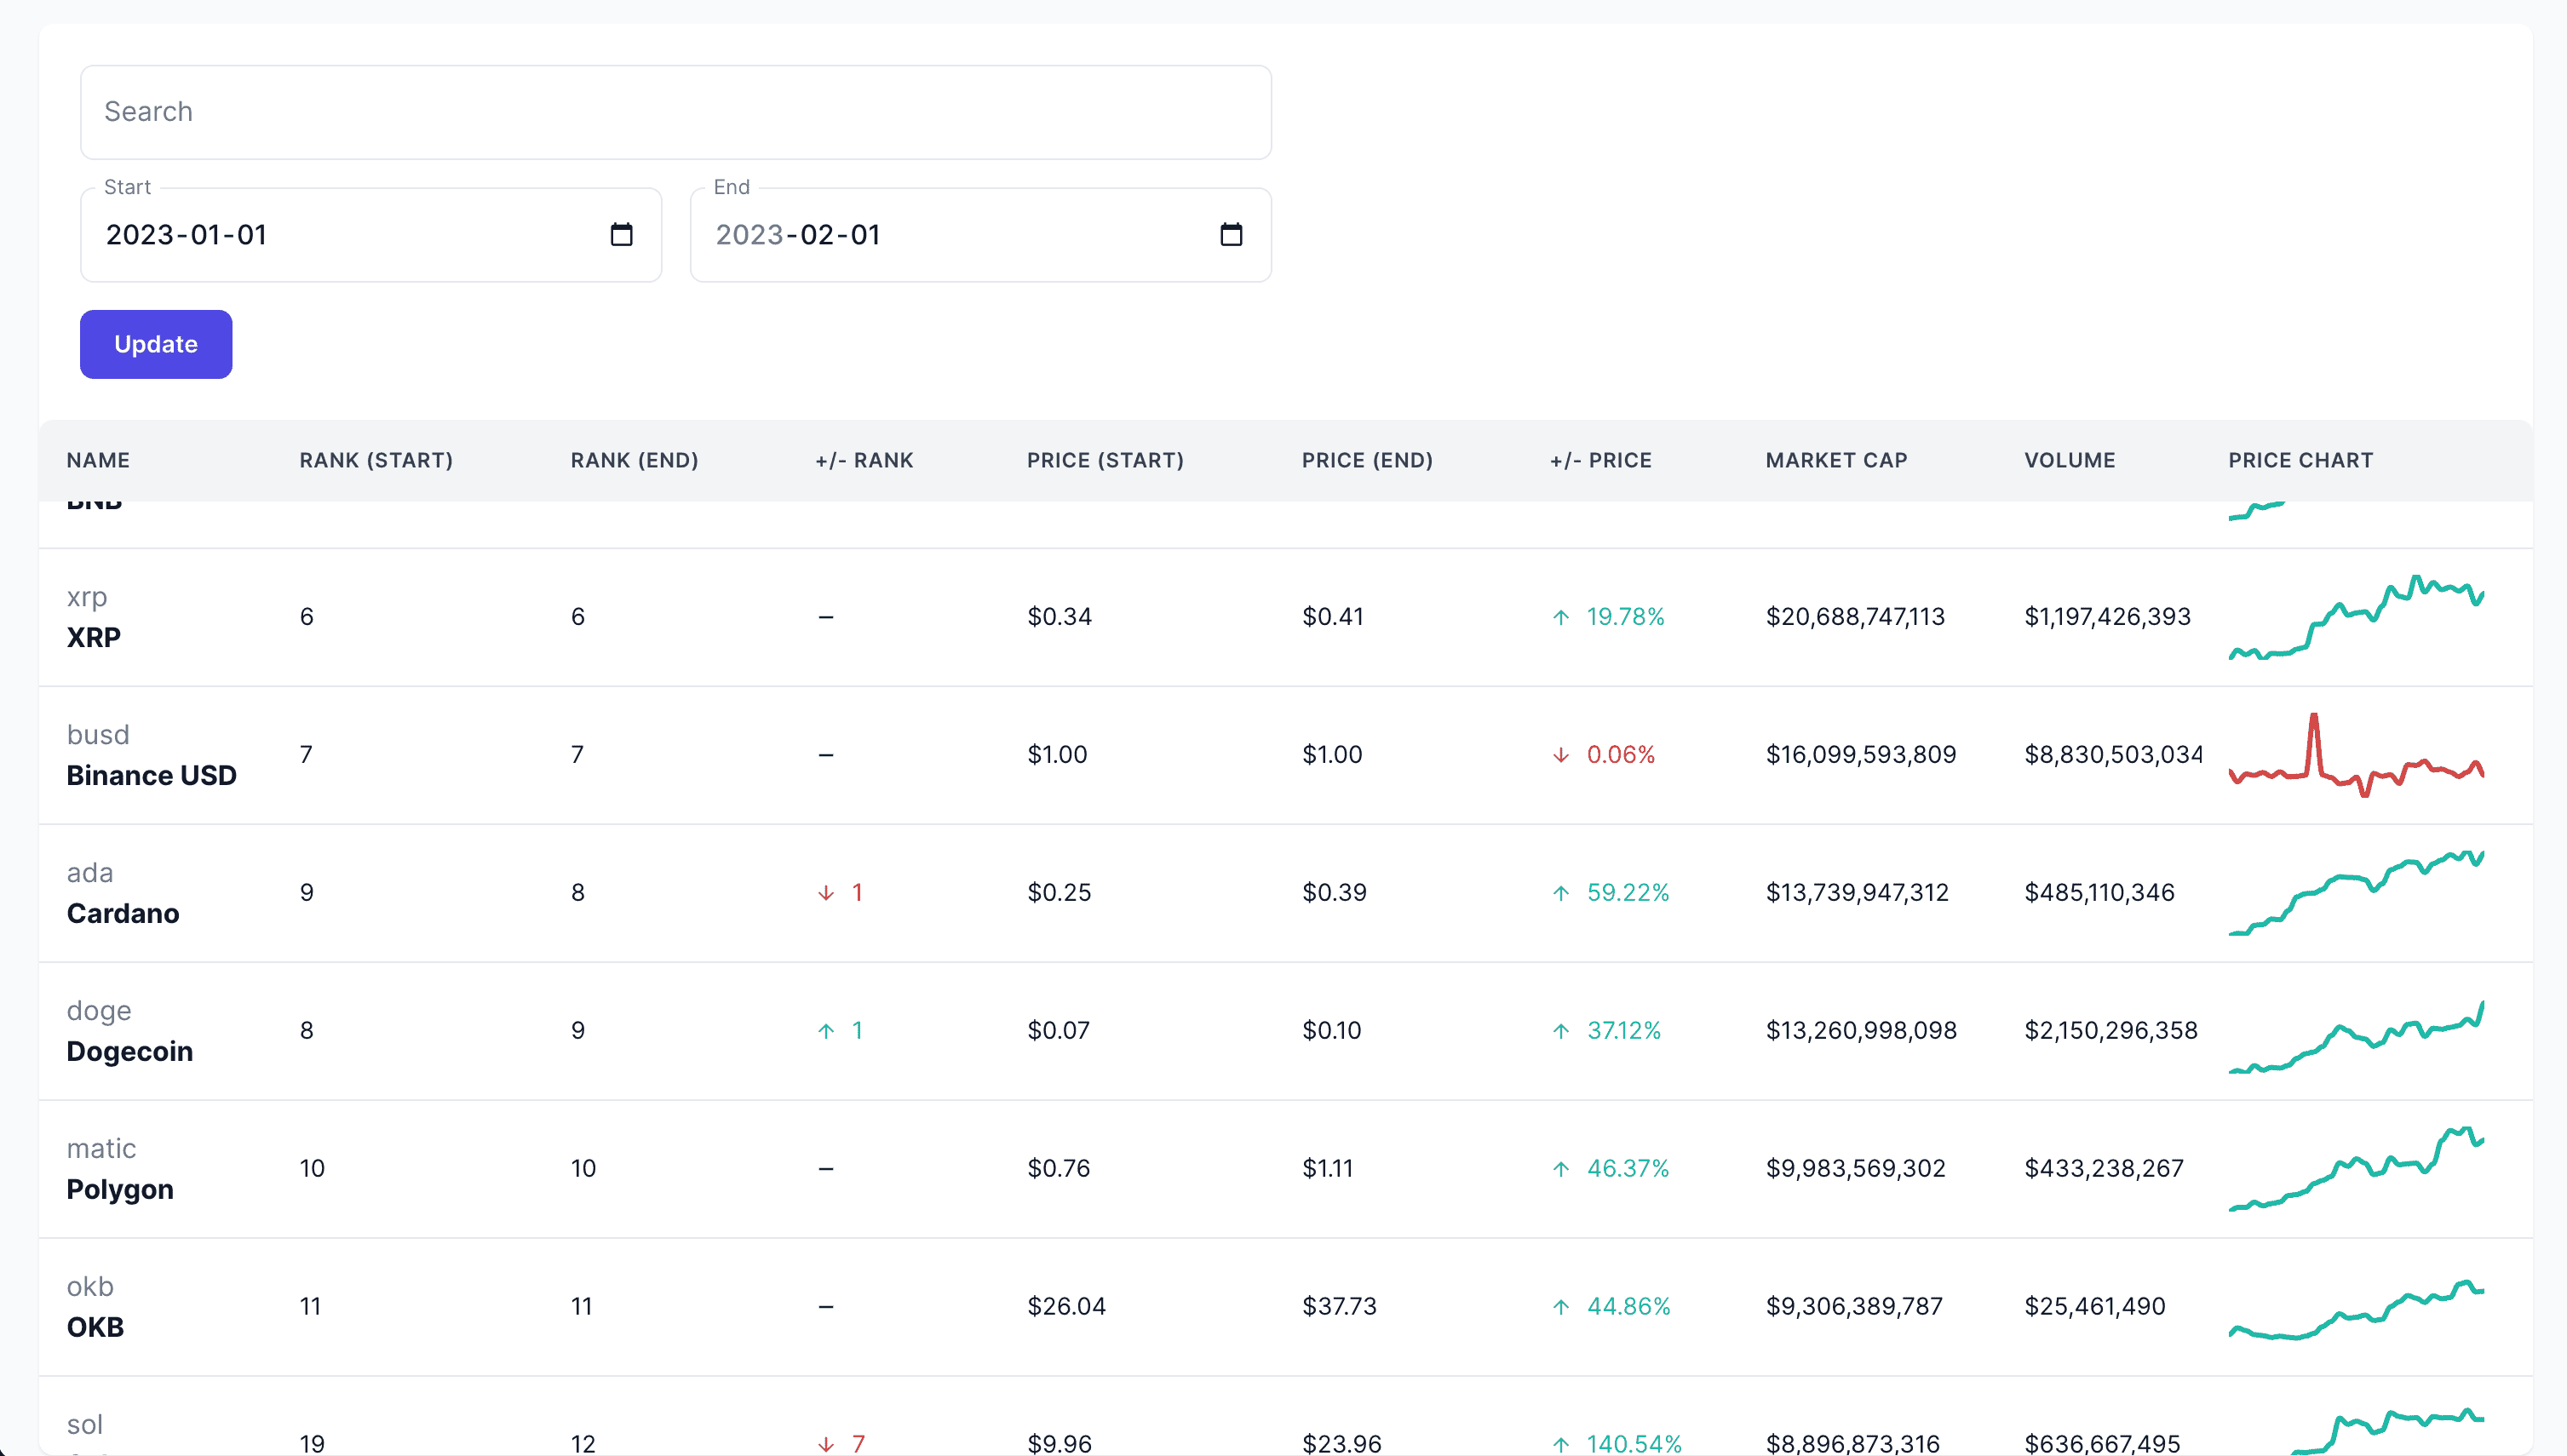The height and width of the screenshot is (1456, 2567).
Task: Select the Dogecoin coin name
Action: [130, 1051]
